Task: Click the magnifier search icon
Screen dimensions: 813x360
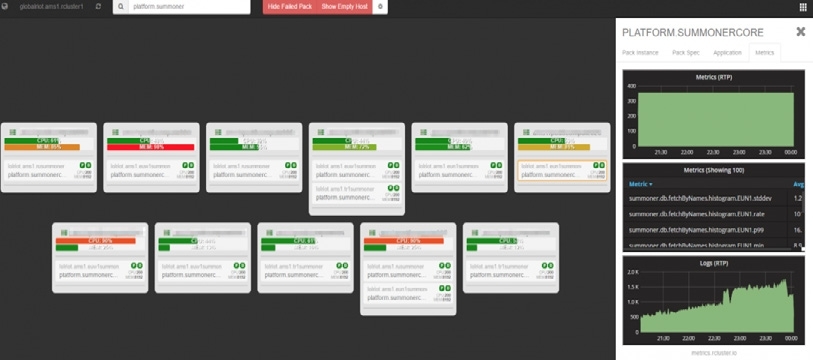Action: point(120,7)
